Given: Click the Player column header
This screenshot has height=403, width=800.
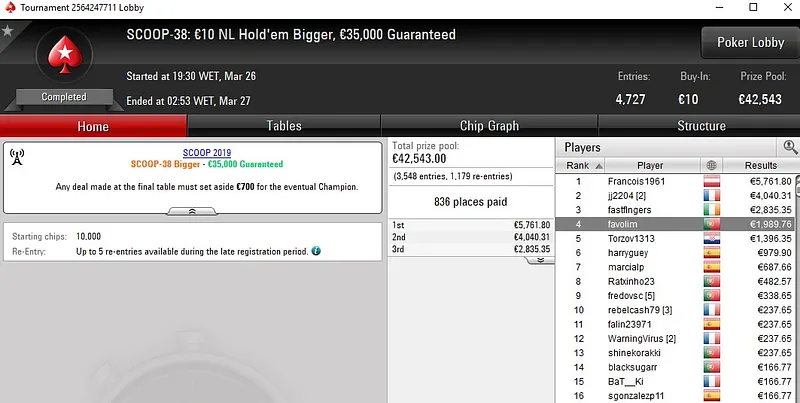Looking at the screenshot, I should coord(650,165).
